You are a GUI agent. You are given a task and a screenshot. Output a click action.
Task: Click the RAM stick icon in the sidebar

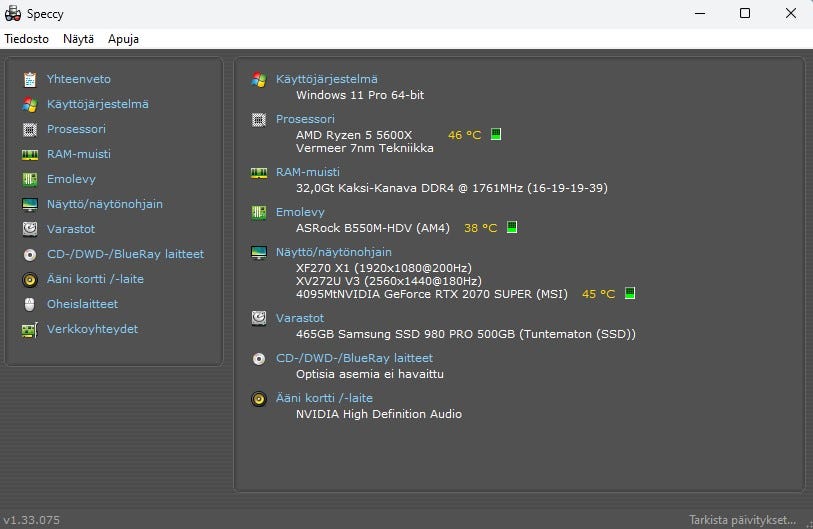click(30, 155)
